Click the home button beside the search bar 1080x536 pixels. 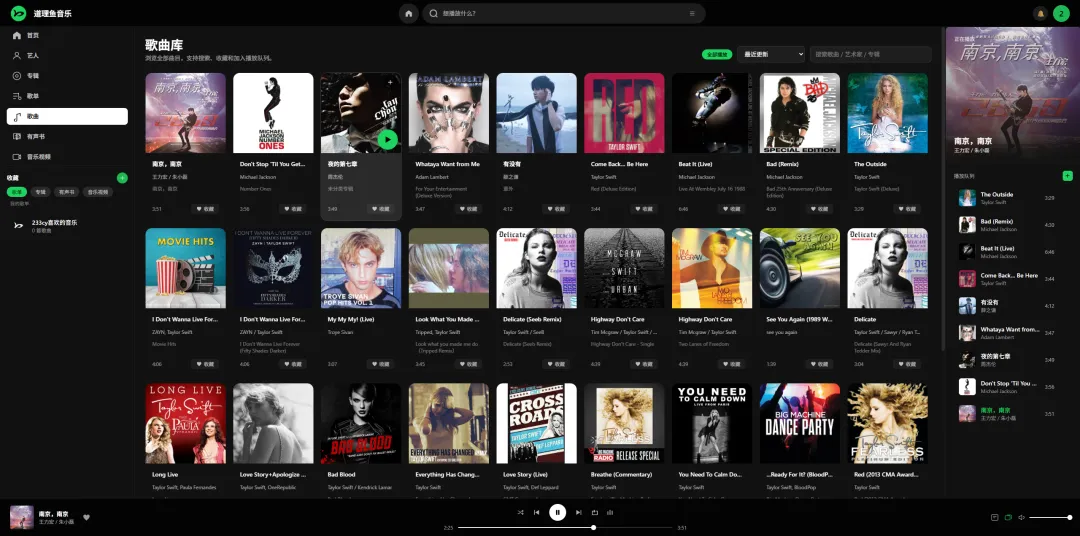408,13
